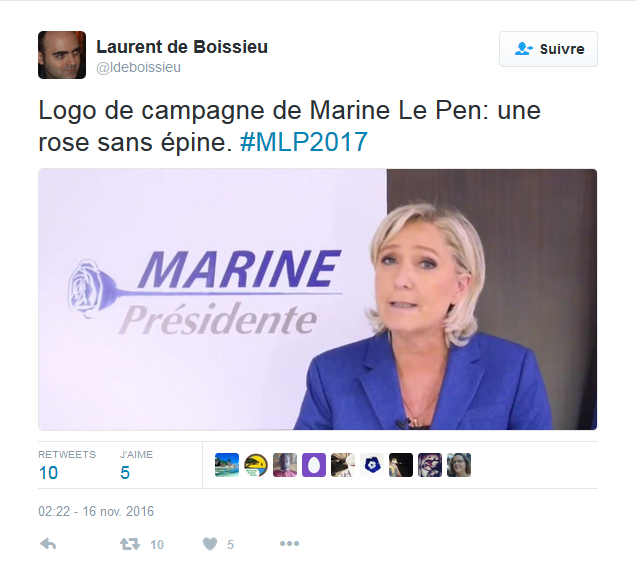Open the tropical beach avatar liker profile
Viewport: 637px width, 582px height.
(227, 465)
